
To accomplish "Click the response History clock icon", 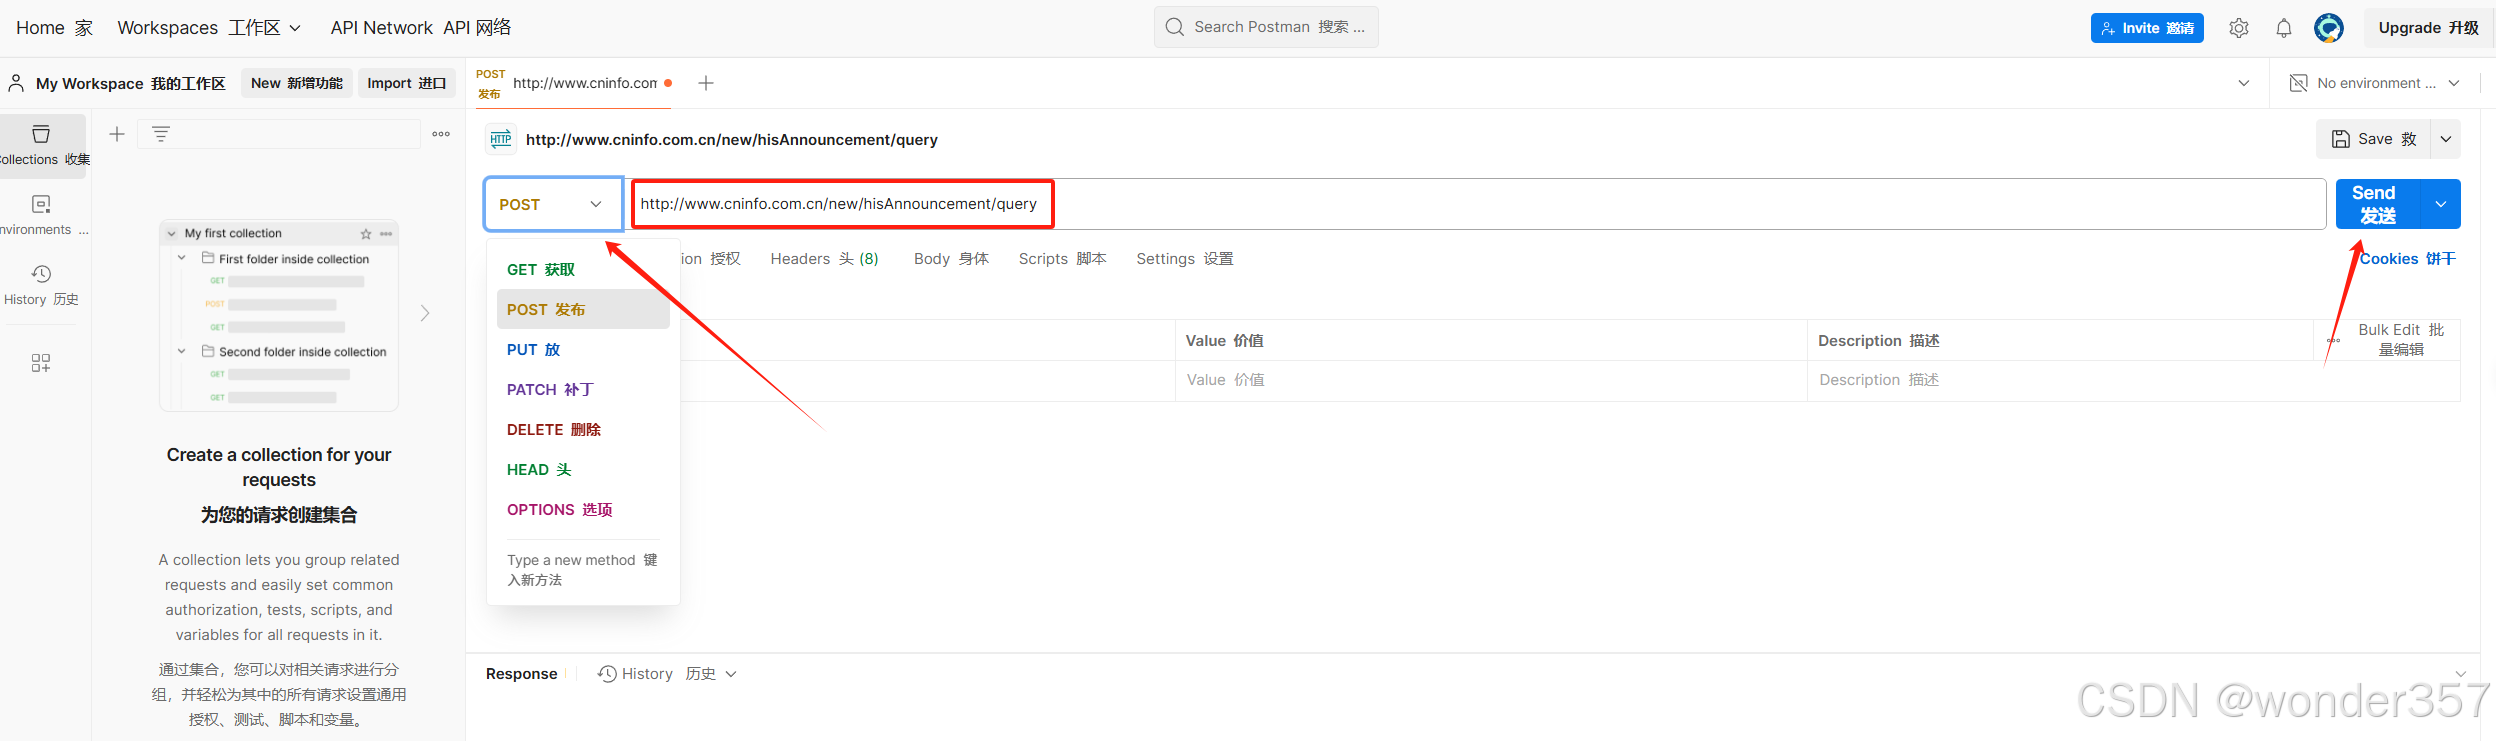I will coord(606,674).
